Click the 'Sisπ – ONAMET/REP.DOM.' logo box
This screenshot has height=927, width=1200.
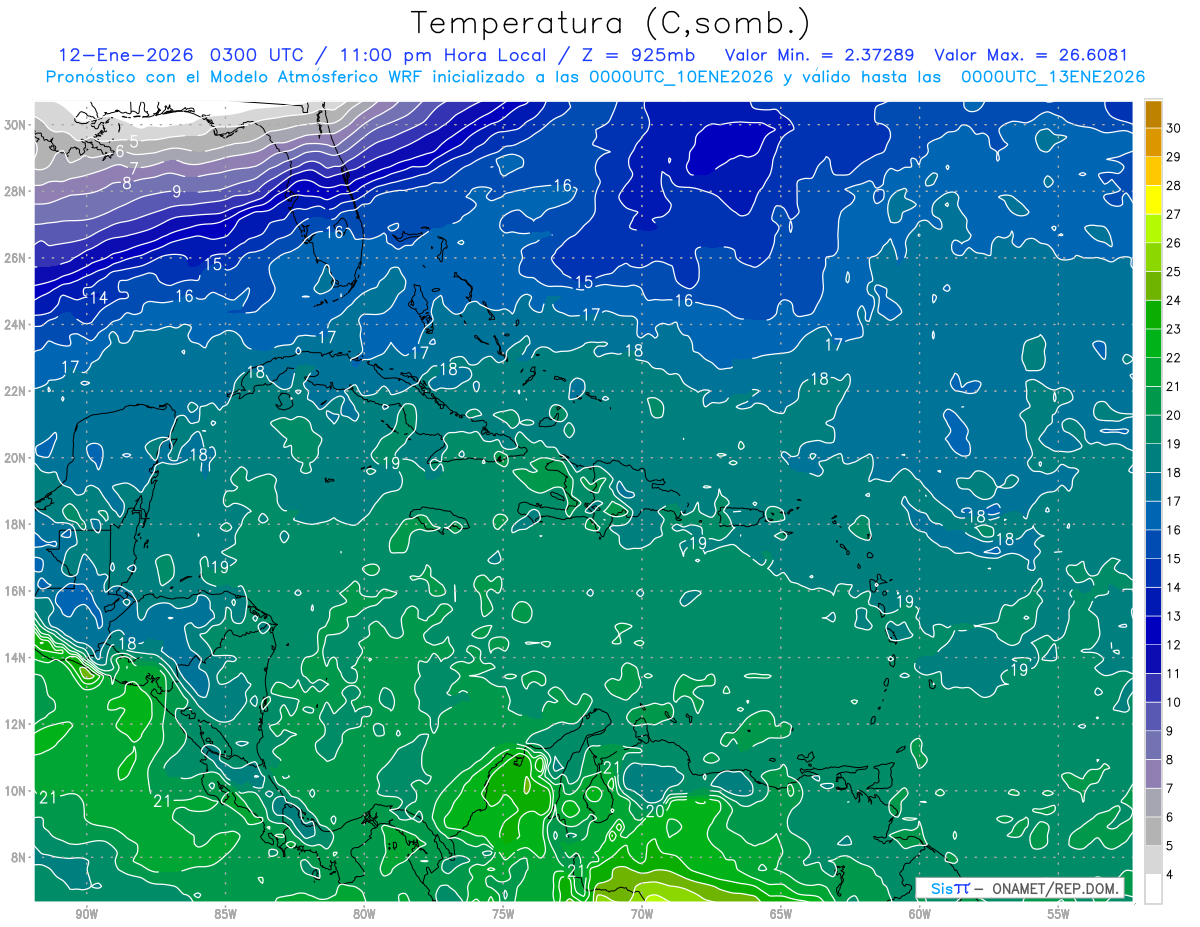pos(1019,888)
